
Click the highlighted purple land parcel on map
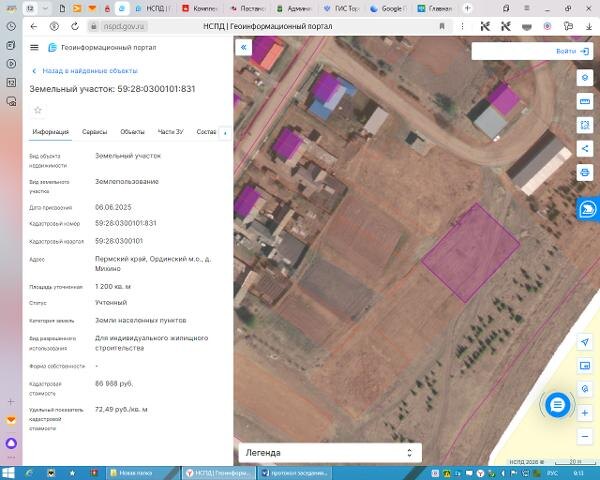[471, 253]
